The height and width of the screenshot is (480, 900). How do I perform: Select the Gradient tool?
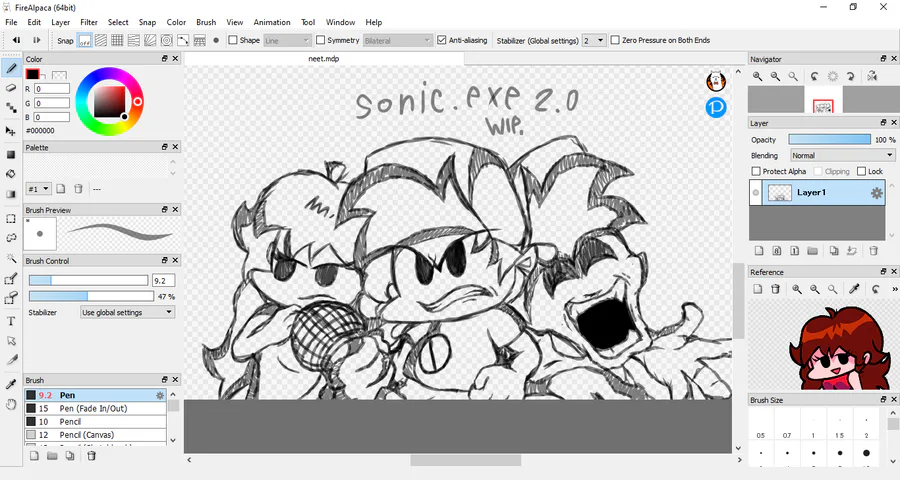11,194
